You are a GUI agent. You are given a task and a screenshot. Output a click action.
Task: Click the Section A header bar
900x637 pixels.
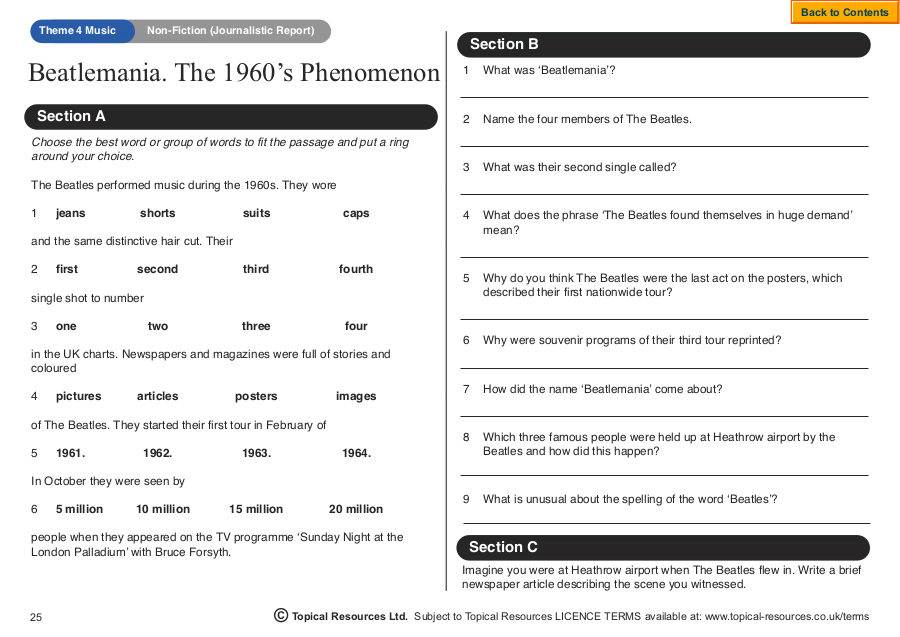point(231,116)
